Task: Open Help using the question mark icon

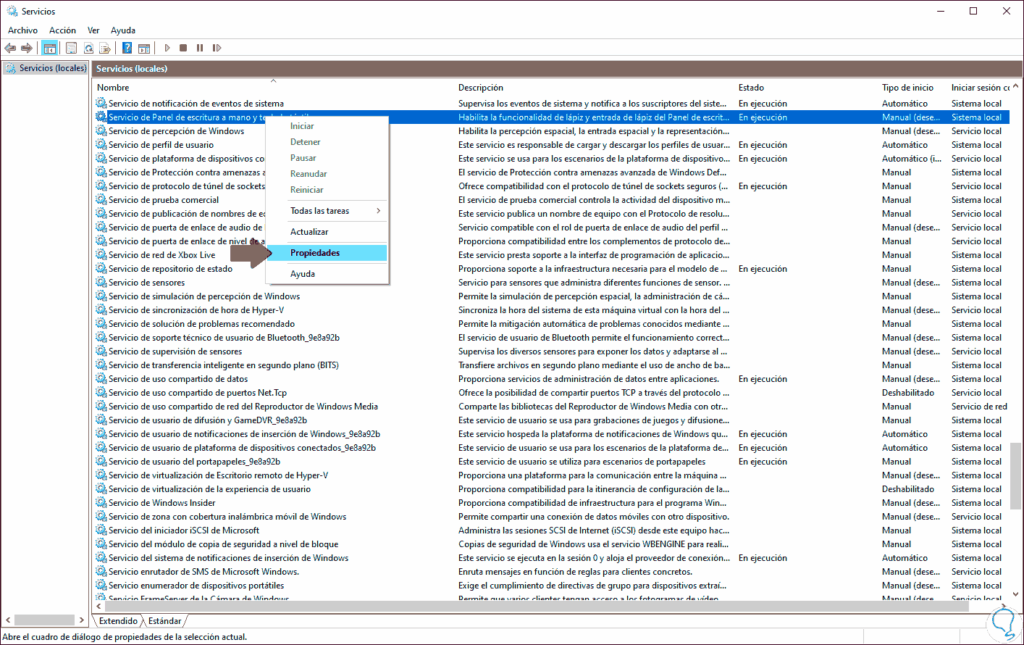Action: pyautogui.click(x=128, y=47)
